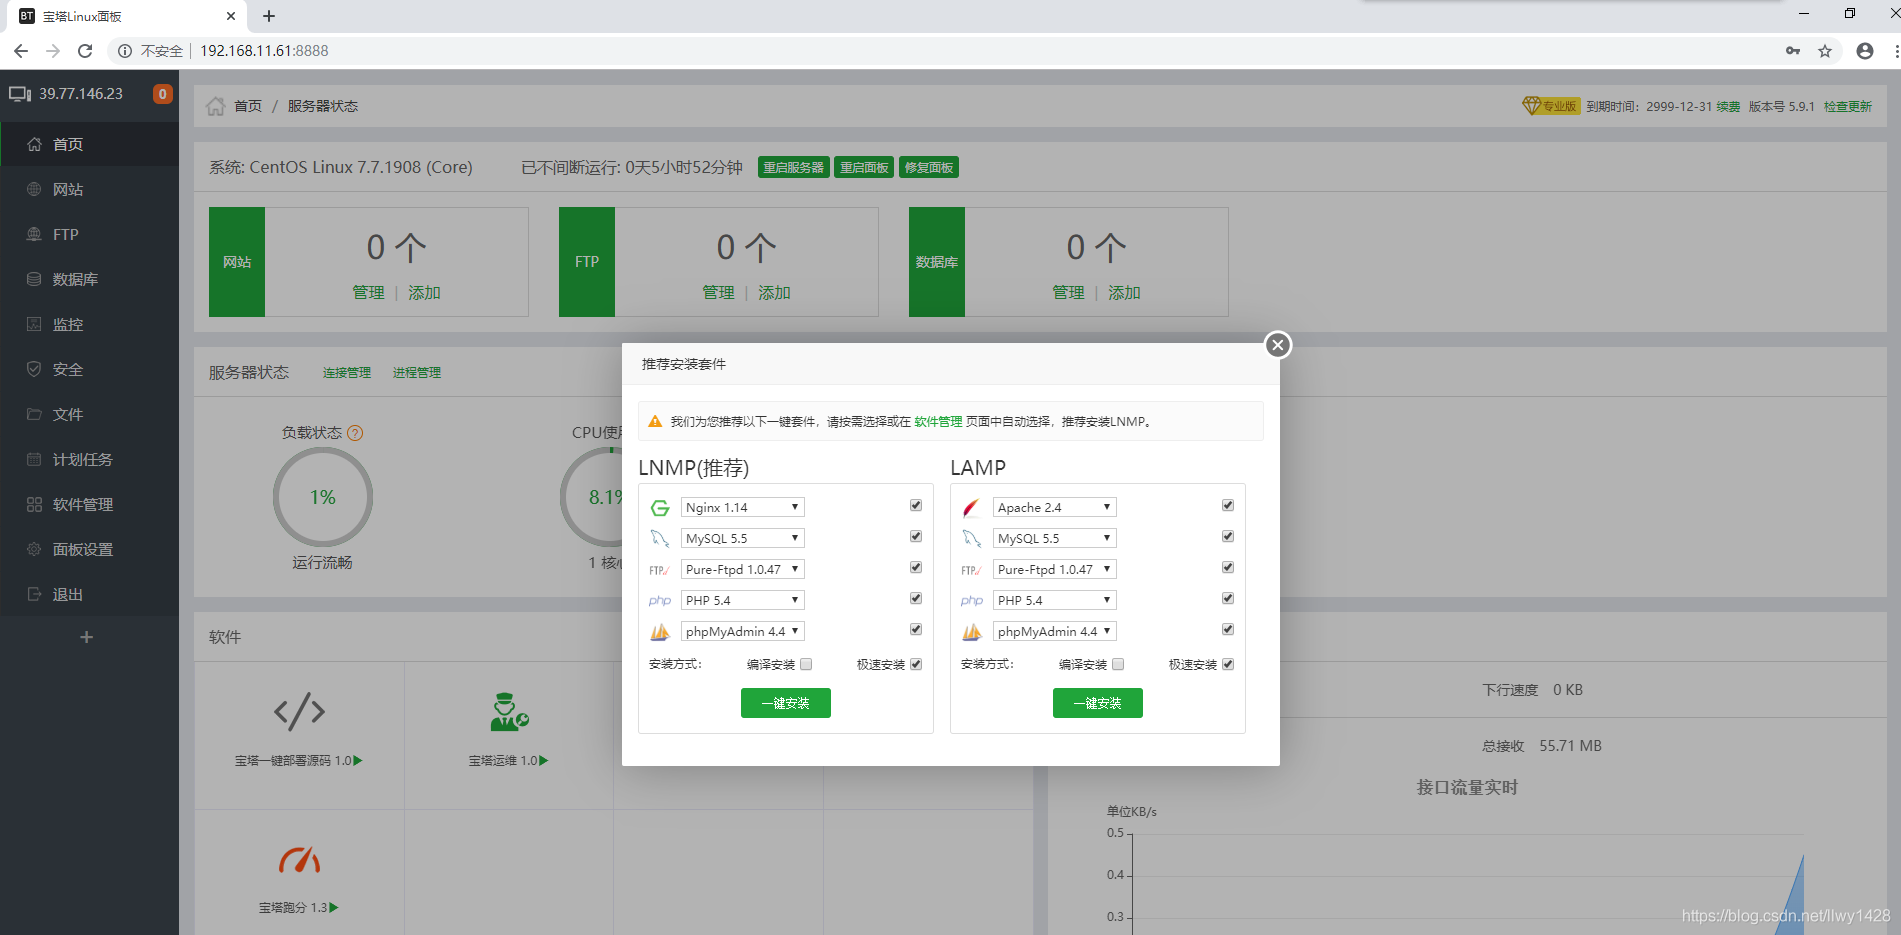Viewport: 1901px width, 935px height.
Task: Click 重启服务器 restart server button
Action: (x=794, y=168)
